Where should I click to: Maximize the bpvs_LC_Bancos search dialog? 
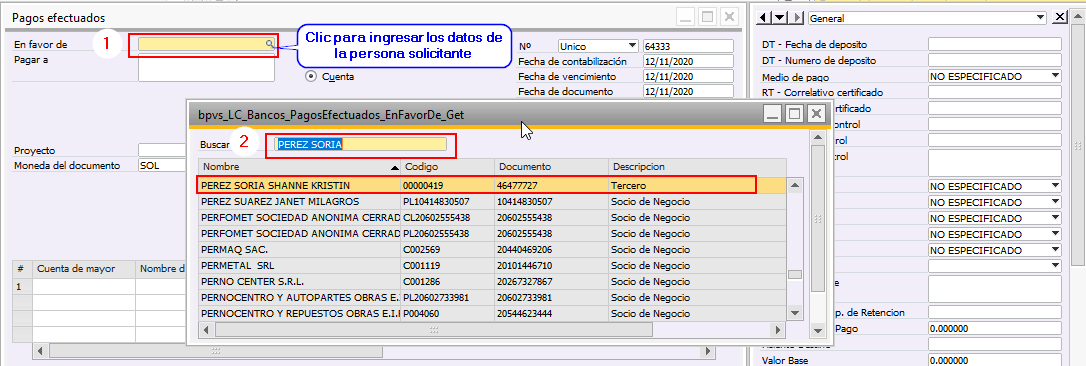(x=794, y=114)
